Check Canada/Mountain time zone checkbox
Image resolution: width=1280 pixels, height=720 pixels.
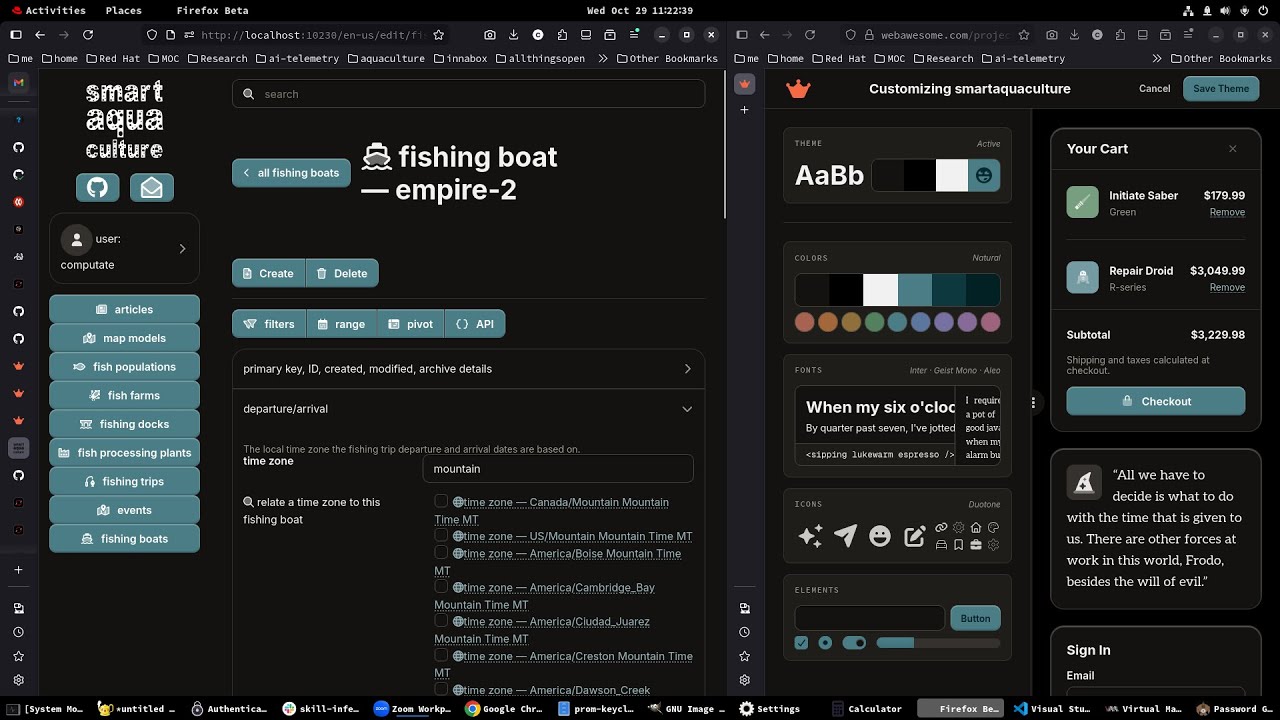(441, 501)
